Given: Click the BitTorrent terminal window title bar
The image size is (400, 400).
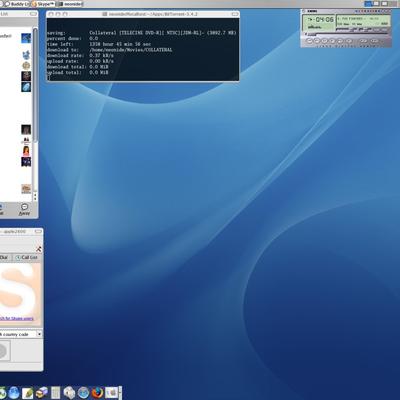Looking at the screenshot, I should tap(143, 14).
